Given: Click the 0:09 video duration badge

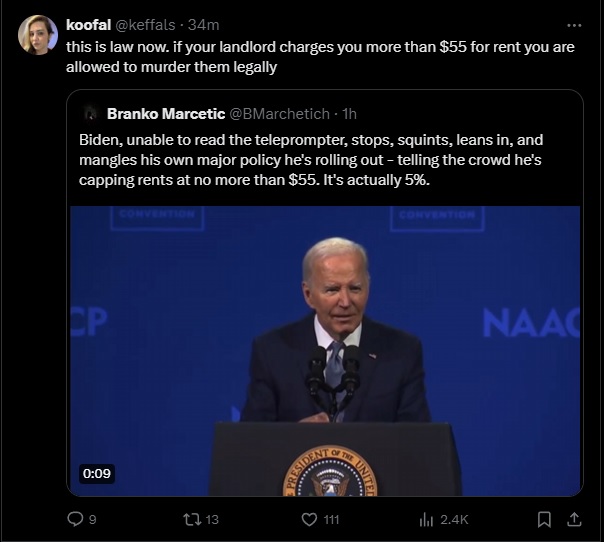Looking at the screenshot, I should pyautogui.click(x=97, y=473).
